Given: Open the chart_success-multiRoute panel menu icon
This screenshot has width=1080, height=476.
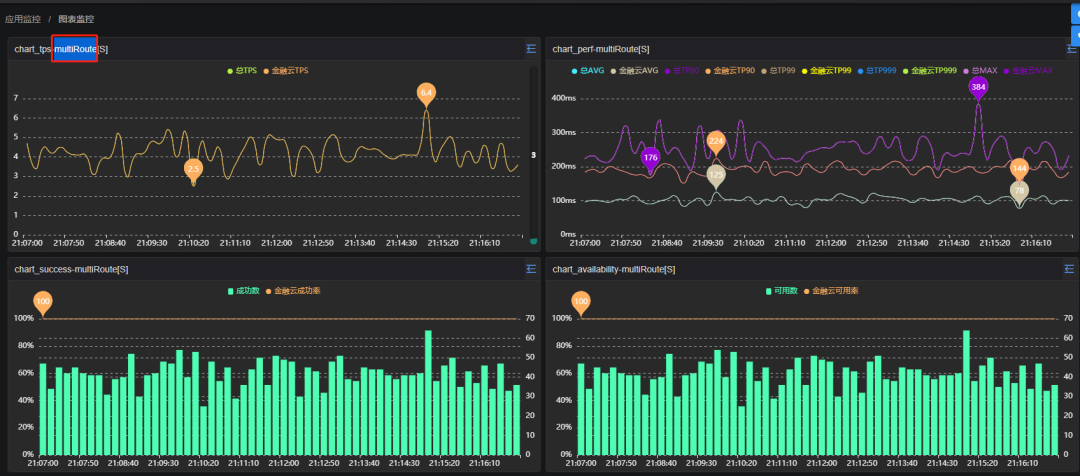Looking at the screenshot, I should pyautogui.click(x=530, y=269).
